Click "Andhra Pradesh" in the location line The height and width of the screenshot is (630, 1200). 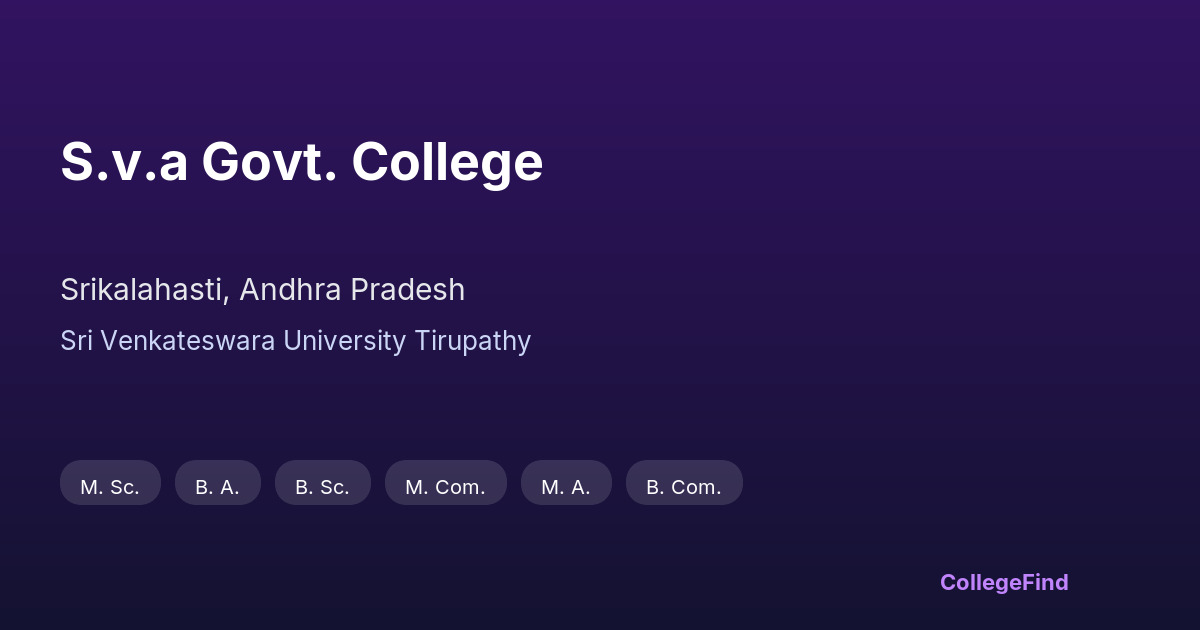click(352, 290)
